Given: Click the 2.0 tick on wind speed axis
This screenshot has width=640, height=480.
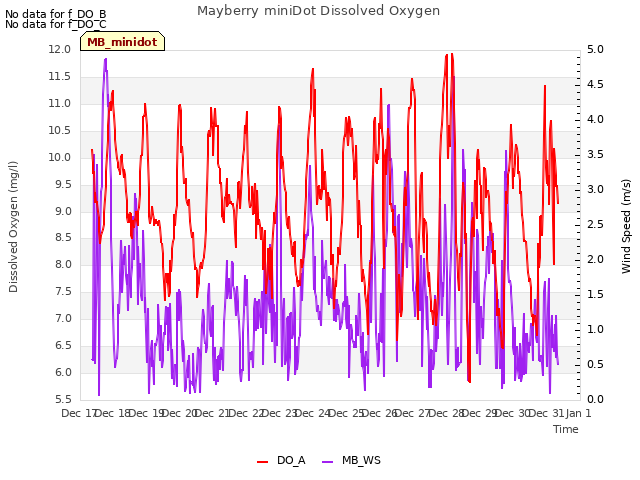Looking at the screenshot, I should 595,260.
